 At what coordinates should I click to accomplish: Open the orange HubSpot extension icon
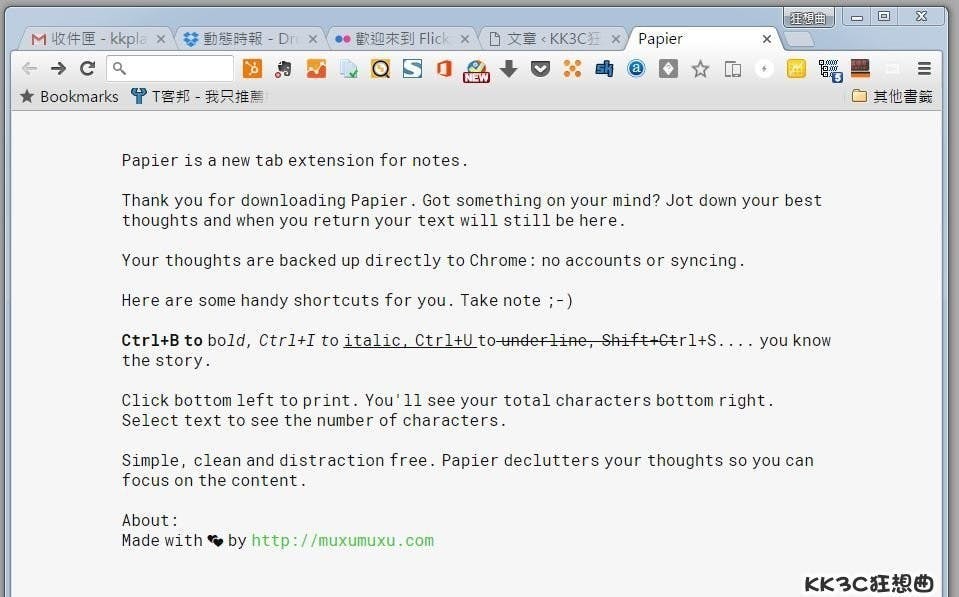pyautogui.click(x=252, y=69)
